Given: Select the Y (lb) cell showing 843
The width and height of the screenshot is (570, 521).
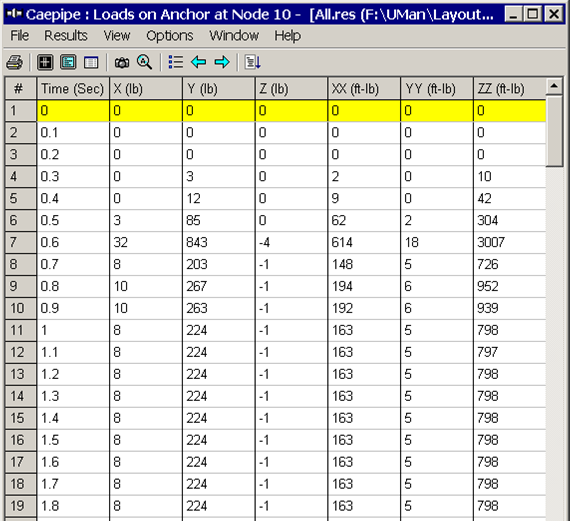Looking at the screenshot, I should point(218,242).
